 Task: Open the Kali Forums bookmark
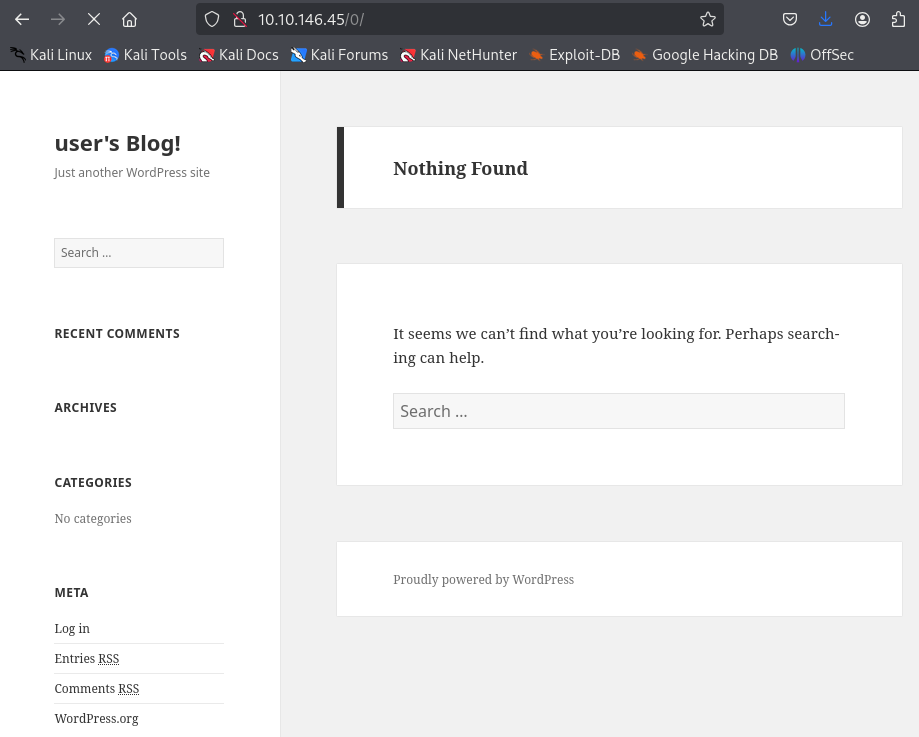(x=339, y=55)
